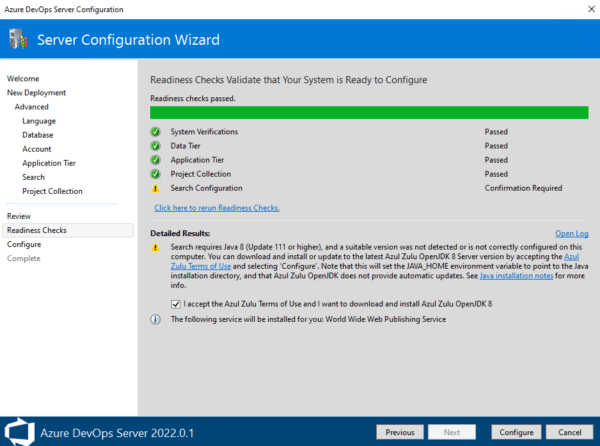Click the Configure button in footer
Screen dimensions: 600x446
pyautogui.click(x=516, y=432)
